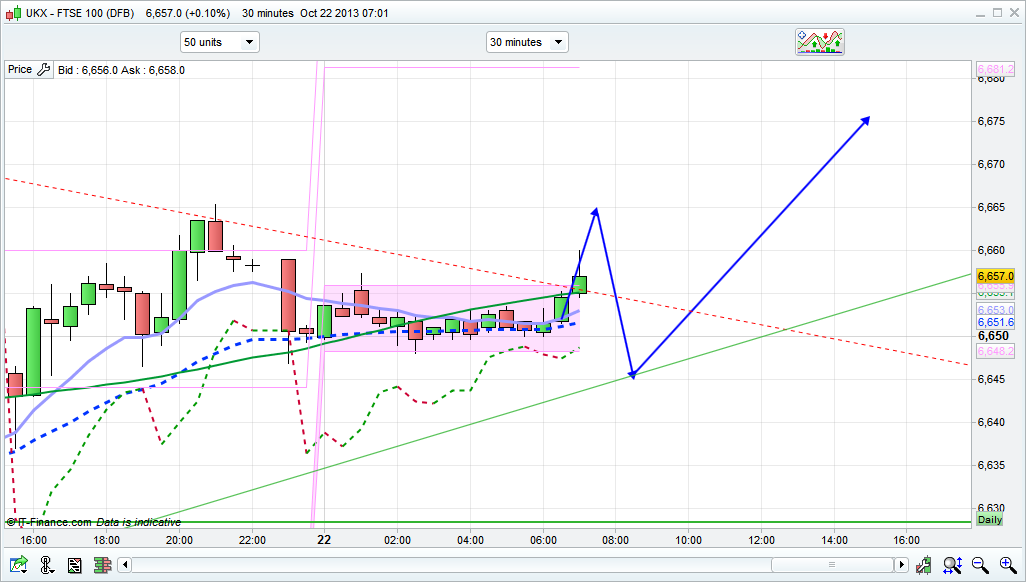Image resolution: width=1026 pixels, height=582 pixels.
Task: Open the chart template list icon
Action: point(74,566)
